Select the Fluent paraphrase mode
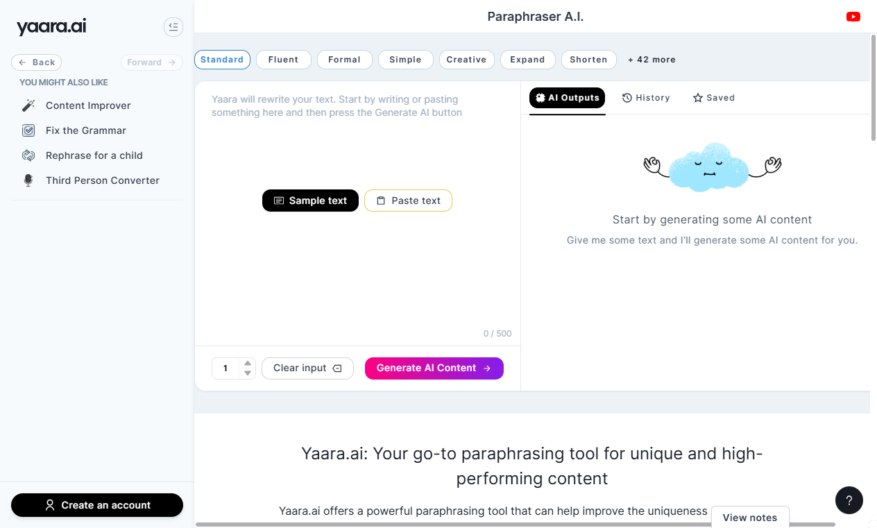 tap(283, 60)
